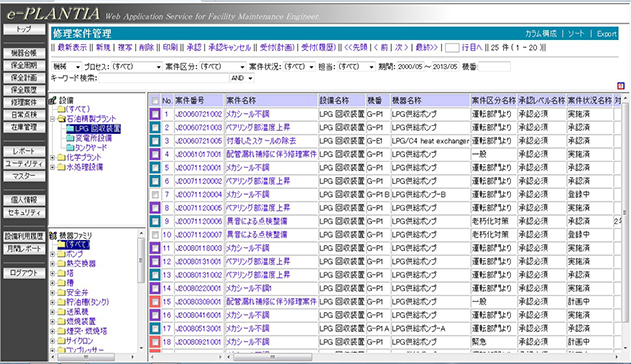Screen dimensions: 631x364
Task: Click the 案件番号 column header
Action: tap(199, 101)
